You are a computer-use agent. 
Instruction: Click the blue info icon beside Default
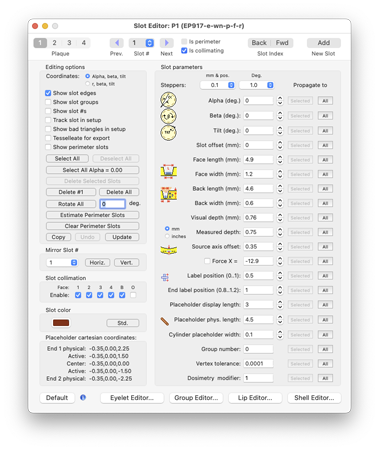point(83,397)
